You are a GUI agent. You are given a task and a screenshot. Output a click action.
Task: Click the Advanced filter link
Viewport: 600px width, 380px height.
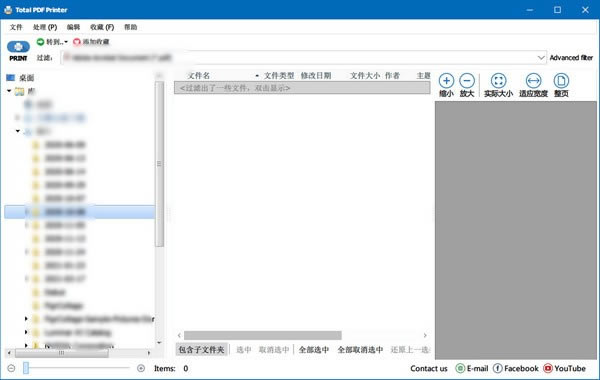571,58
